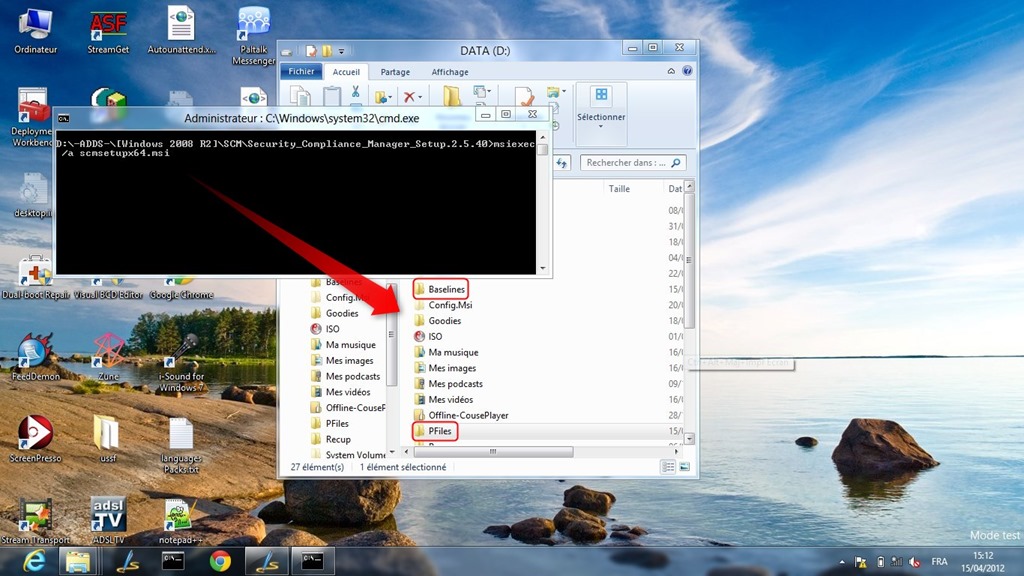Click the red X Delete icon
Image resolution: width=1024 pixels, height=576 pixels.
tap(409, 97)
